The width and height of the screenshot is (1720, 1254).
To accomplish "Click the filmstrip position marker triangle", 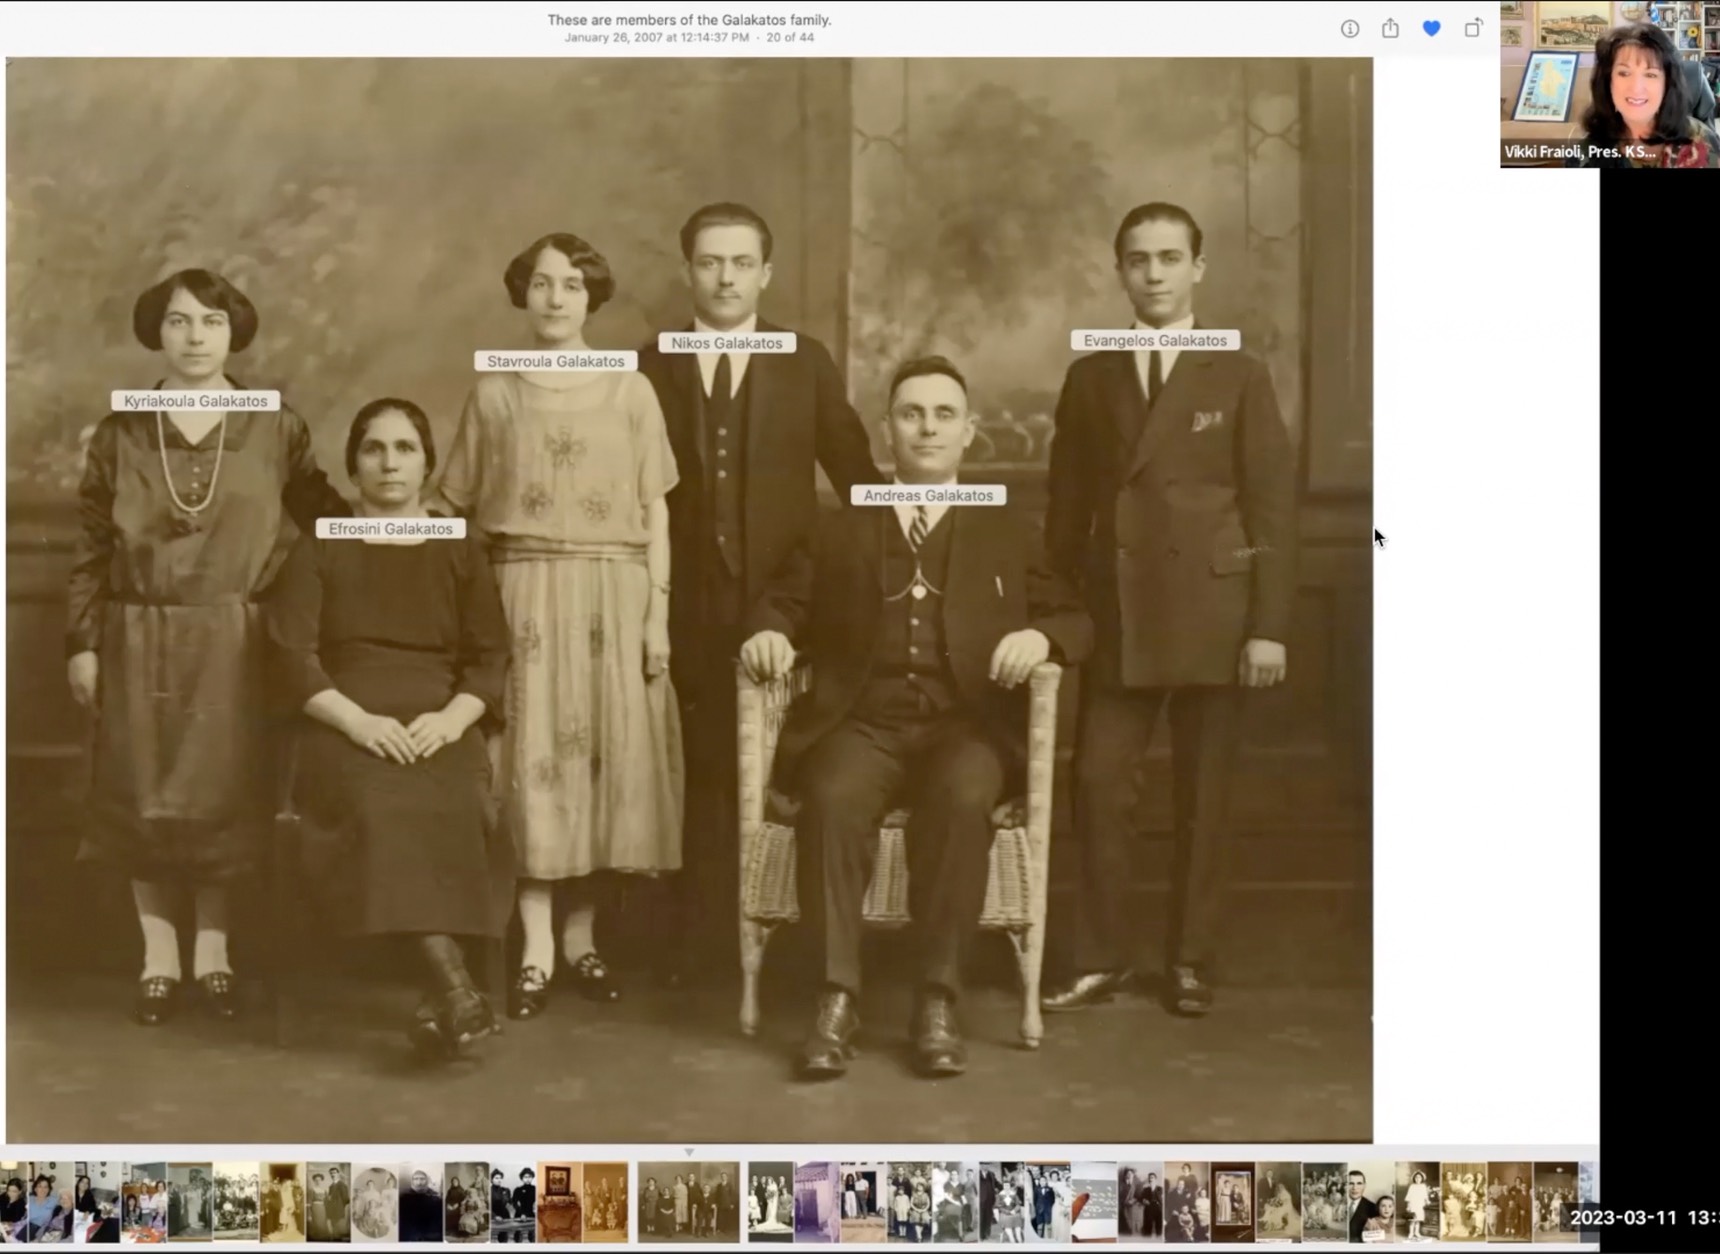I will pos(689,1152).
